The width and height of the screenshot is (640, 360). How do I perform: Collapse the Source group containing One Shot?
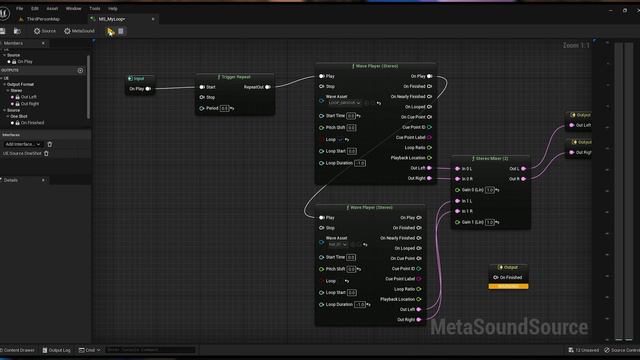pyautogui.click(x=4, y=110)
